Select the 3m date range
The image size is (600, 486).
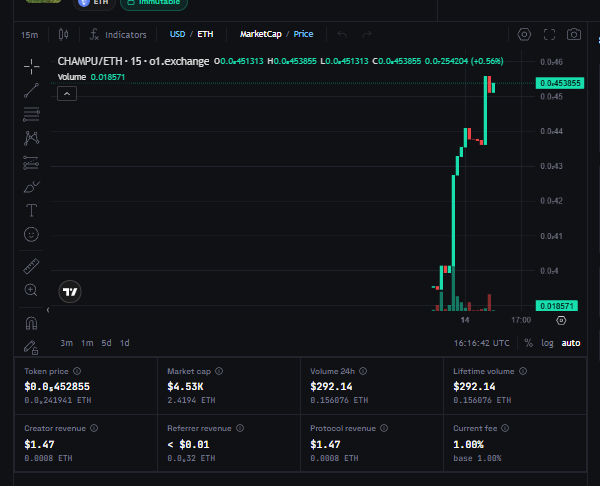pos(67,343)
